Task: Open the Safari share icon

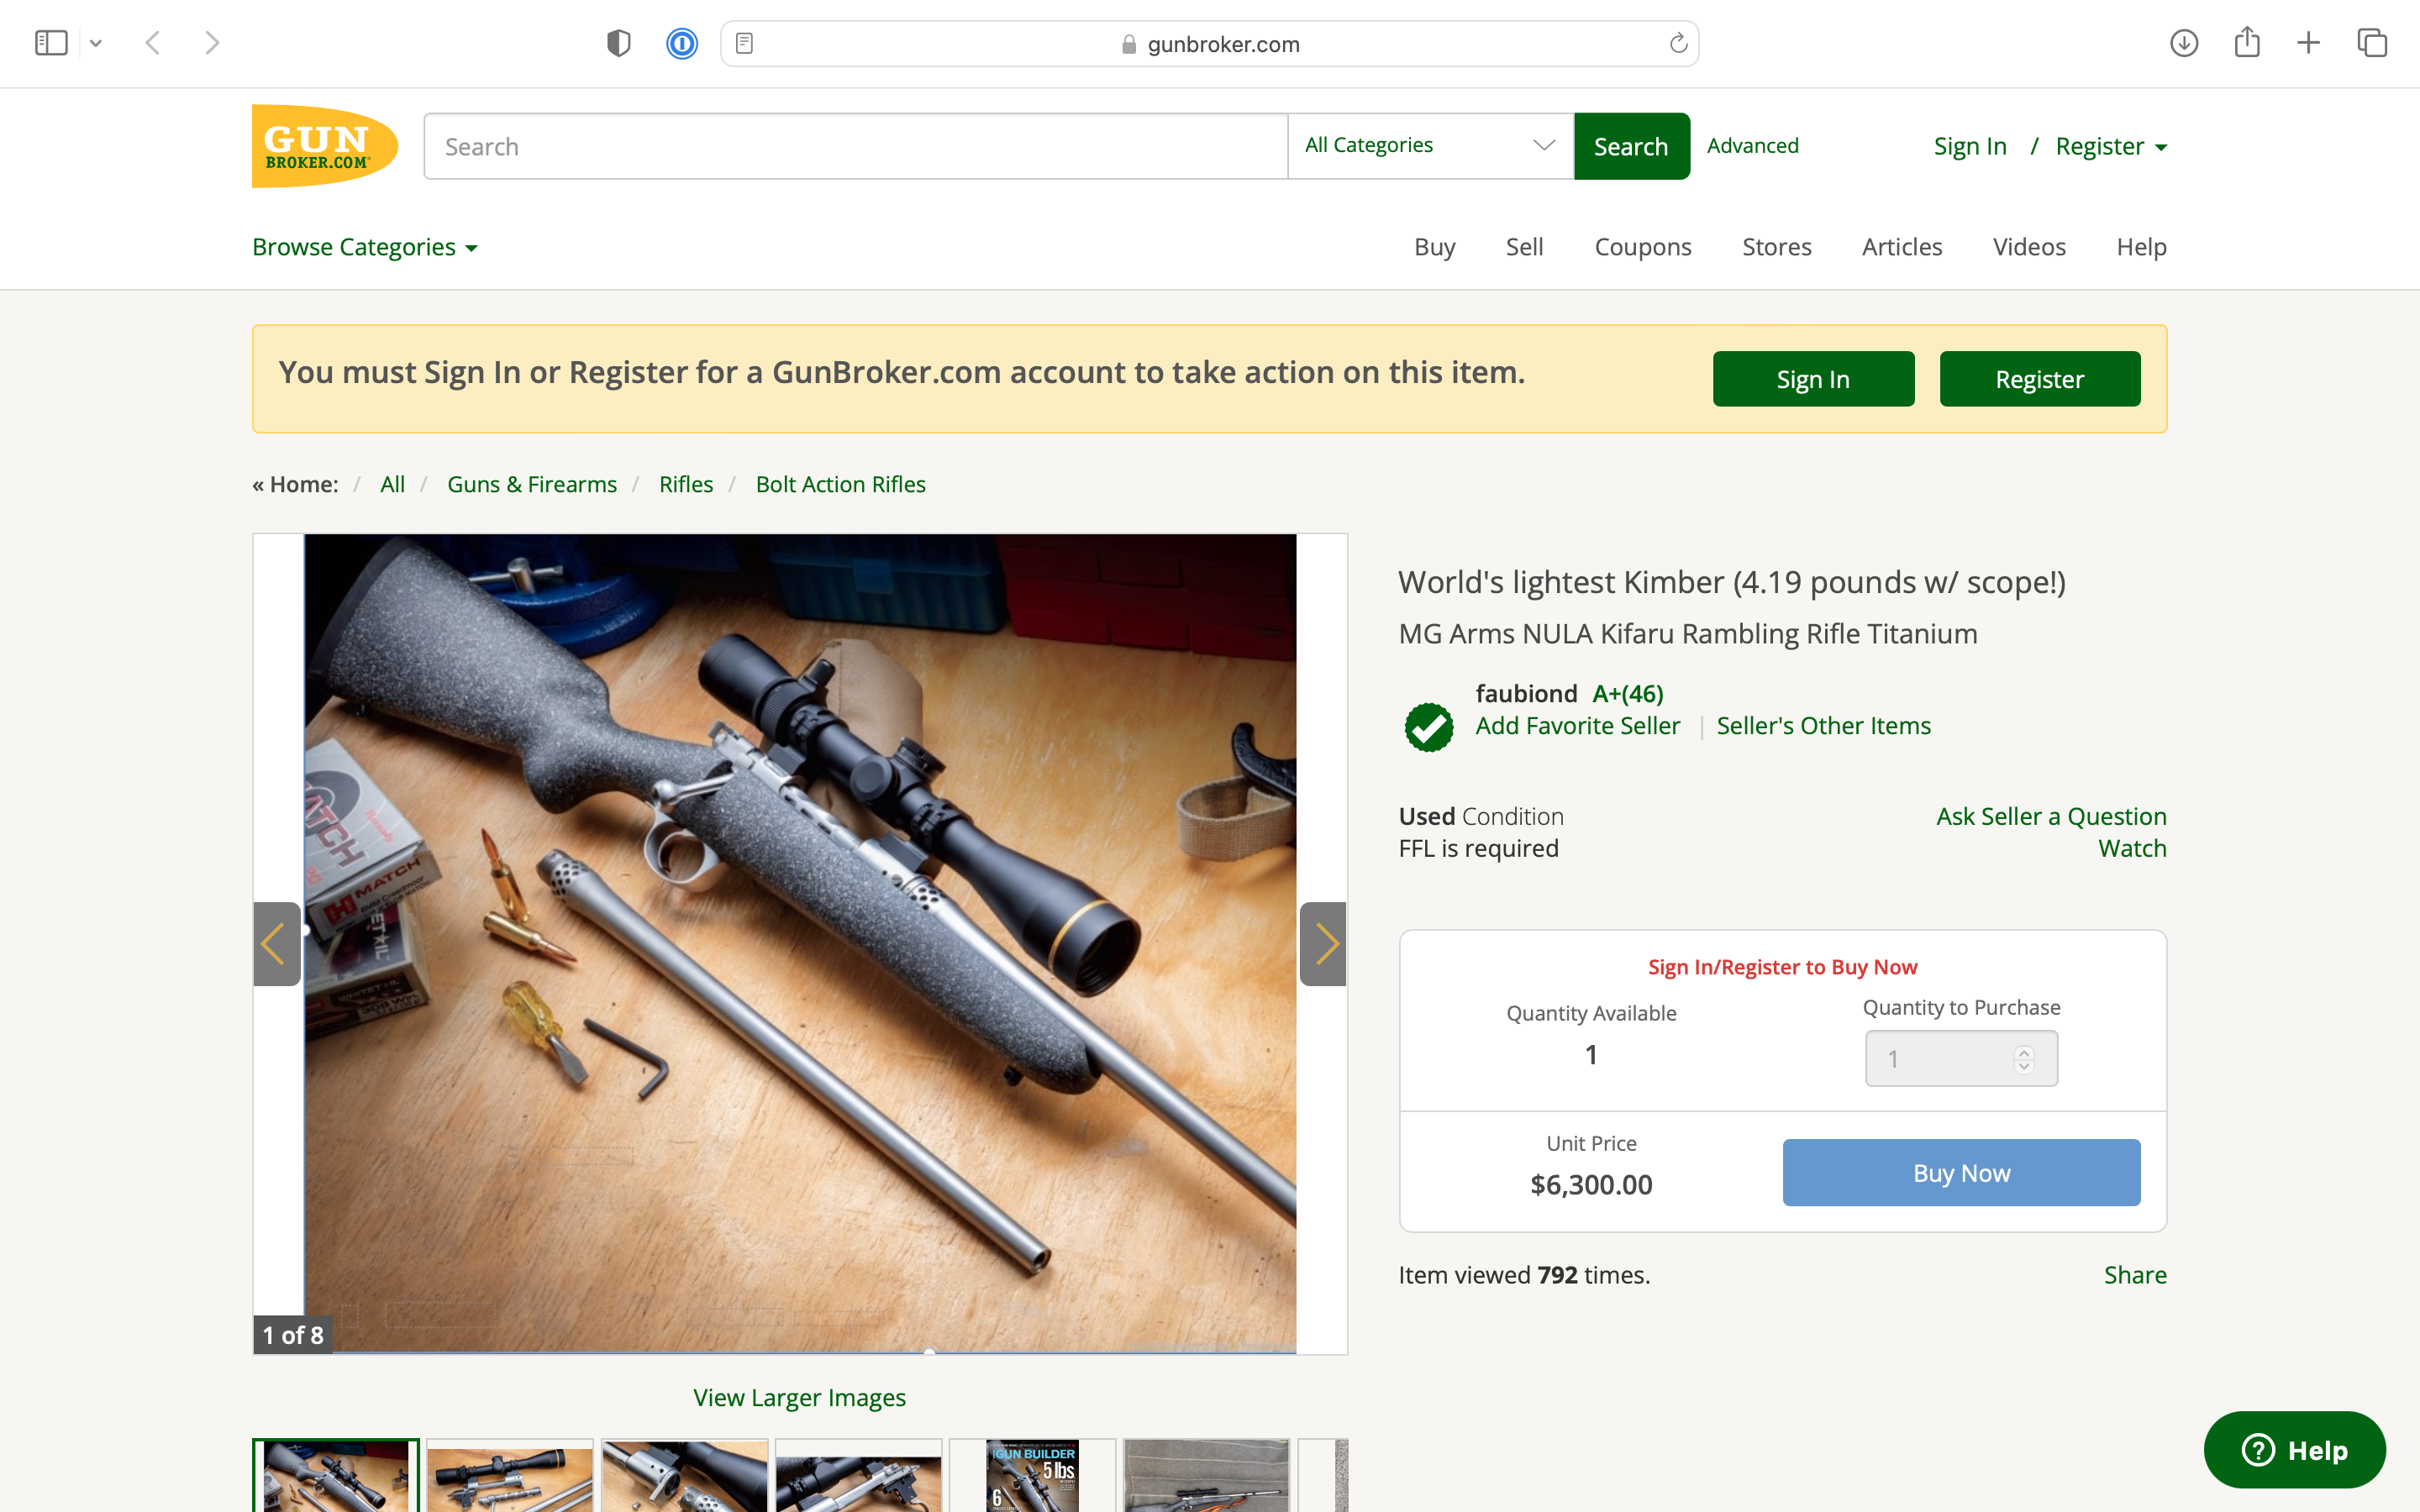Action: click(2247, 42)
